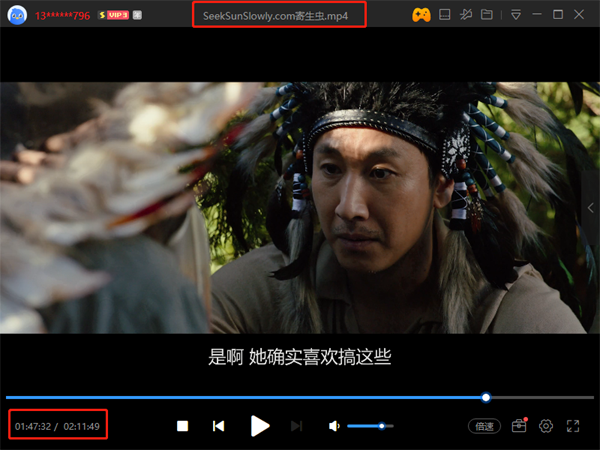
Task: Open the toolbox icon
Action: coord(519,426)
